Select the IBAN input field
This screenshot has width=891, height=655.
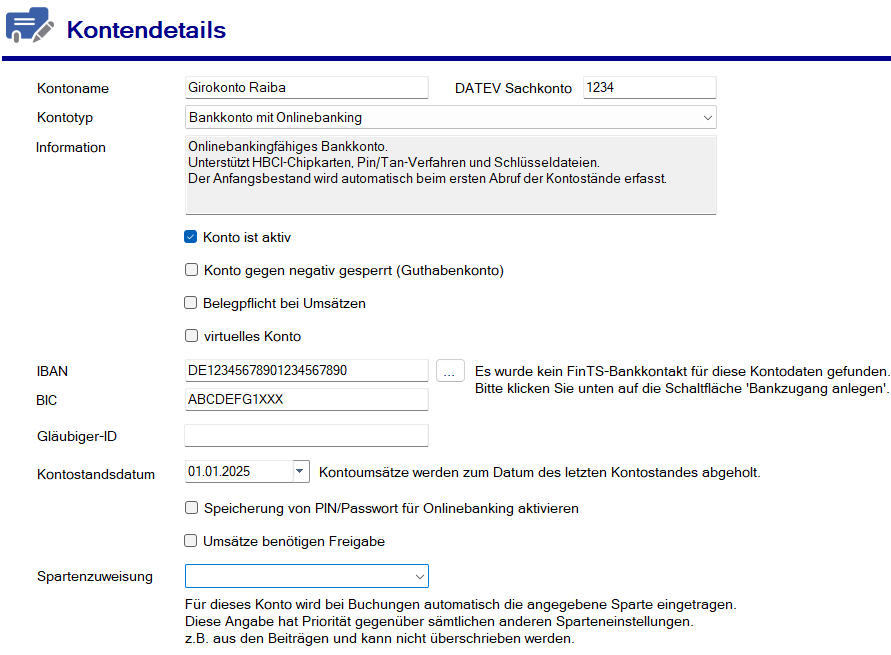tap(306, 371)
